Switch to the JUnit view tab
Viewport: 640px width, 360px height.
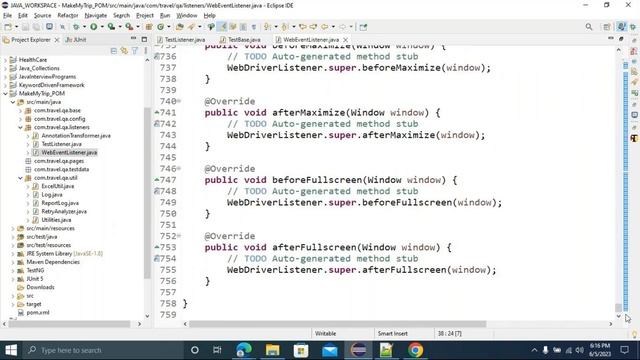(x=76, y=40)
